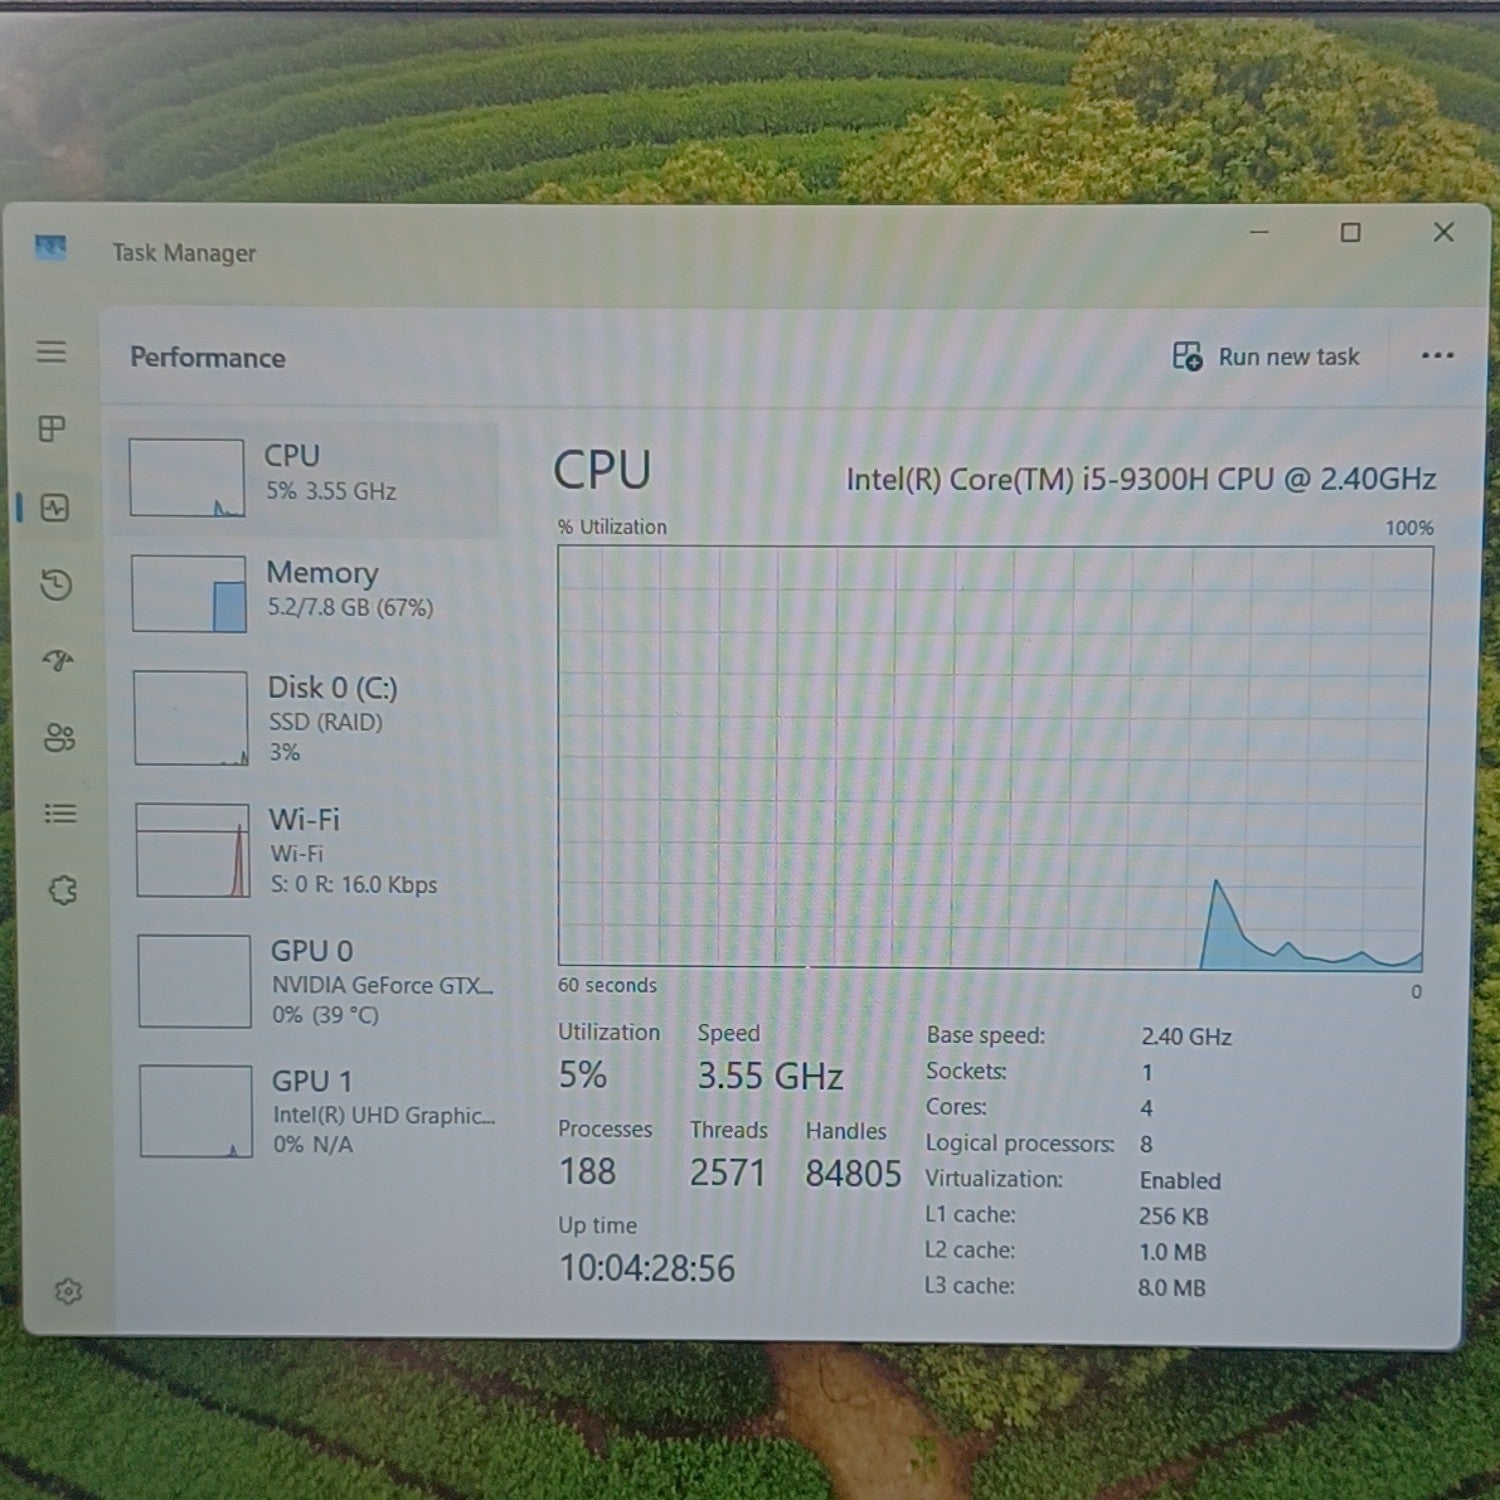Go to the Processes page icon
The image size is (1500, 1500).
tap(52, 429)
